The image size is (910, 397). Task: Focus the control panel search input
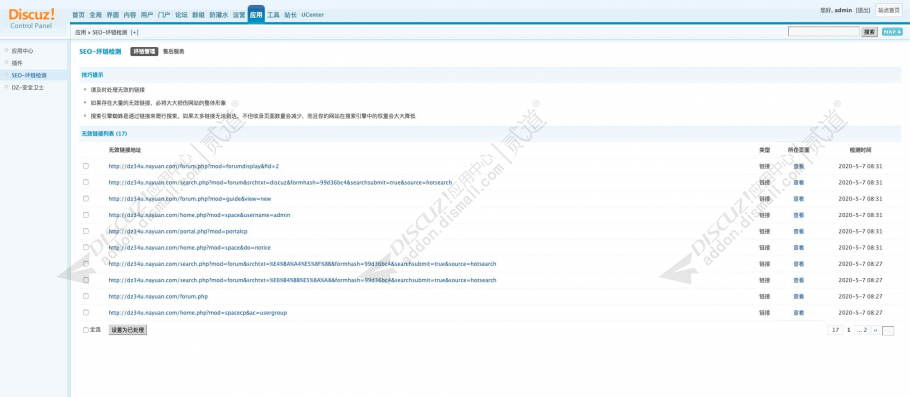pyautogui.click(x=824, y=32)
